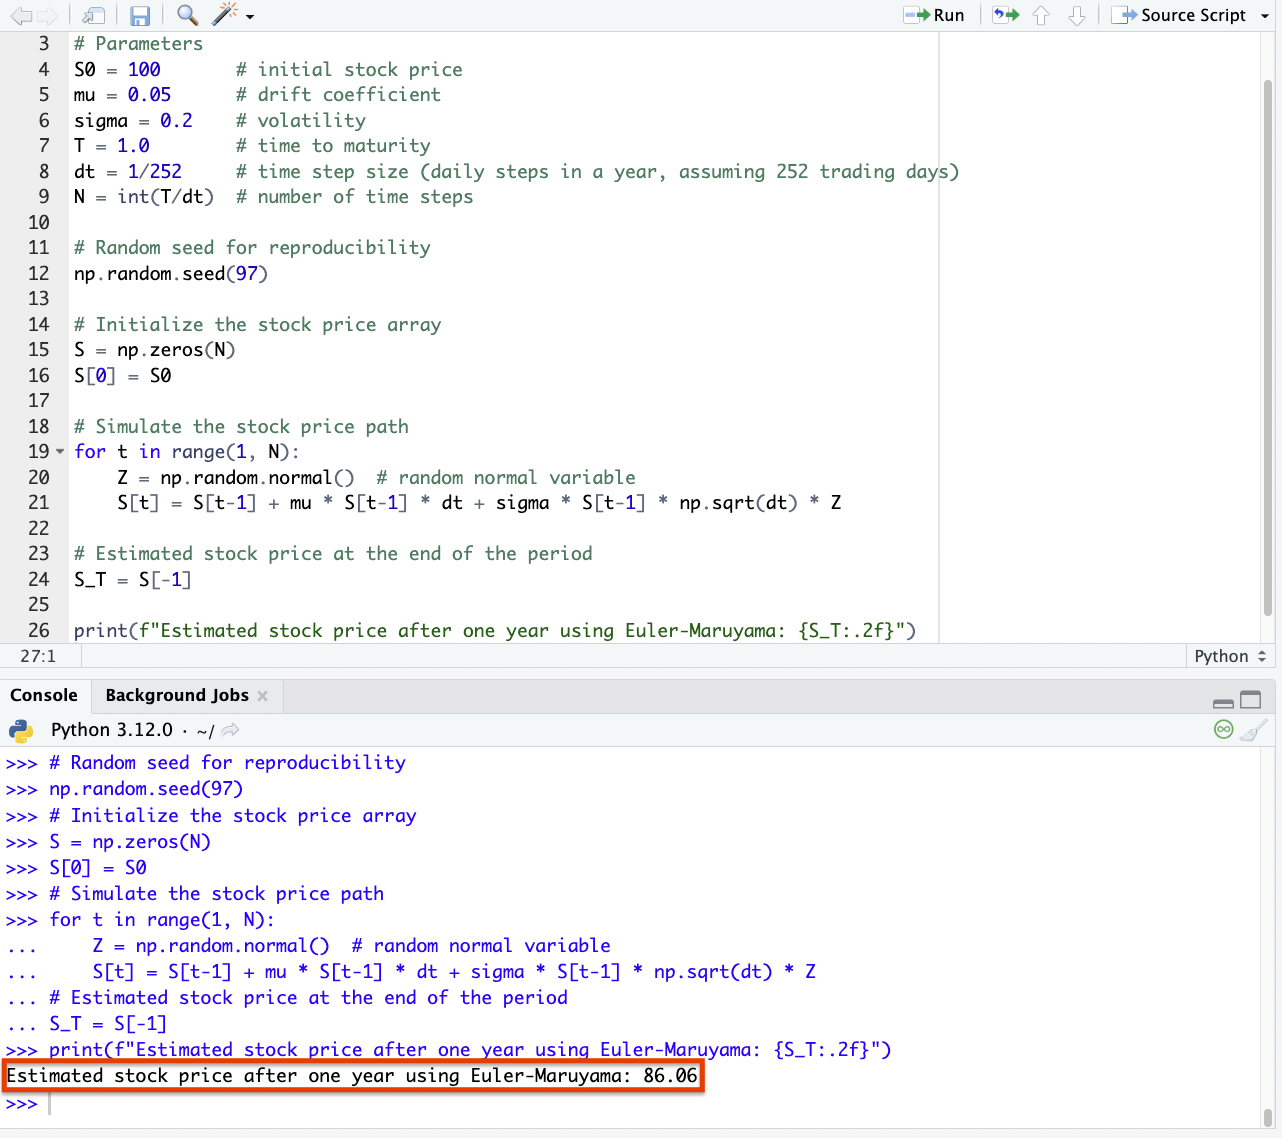The image size is (1282, 1138).
Task: Open the Python file type selector
Action: [x=1229, y=656]
